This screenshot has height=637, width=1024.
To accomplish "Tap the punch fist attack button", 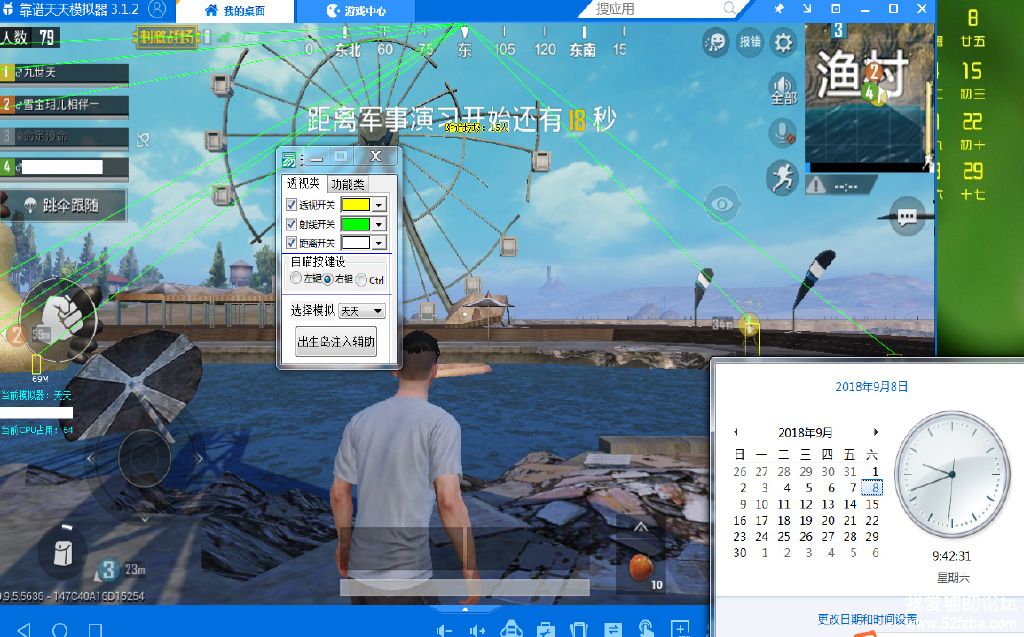I will pos(61,319).
